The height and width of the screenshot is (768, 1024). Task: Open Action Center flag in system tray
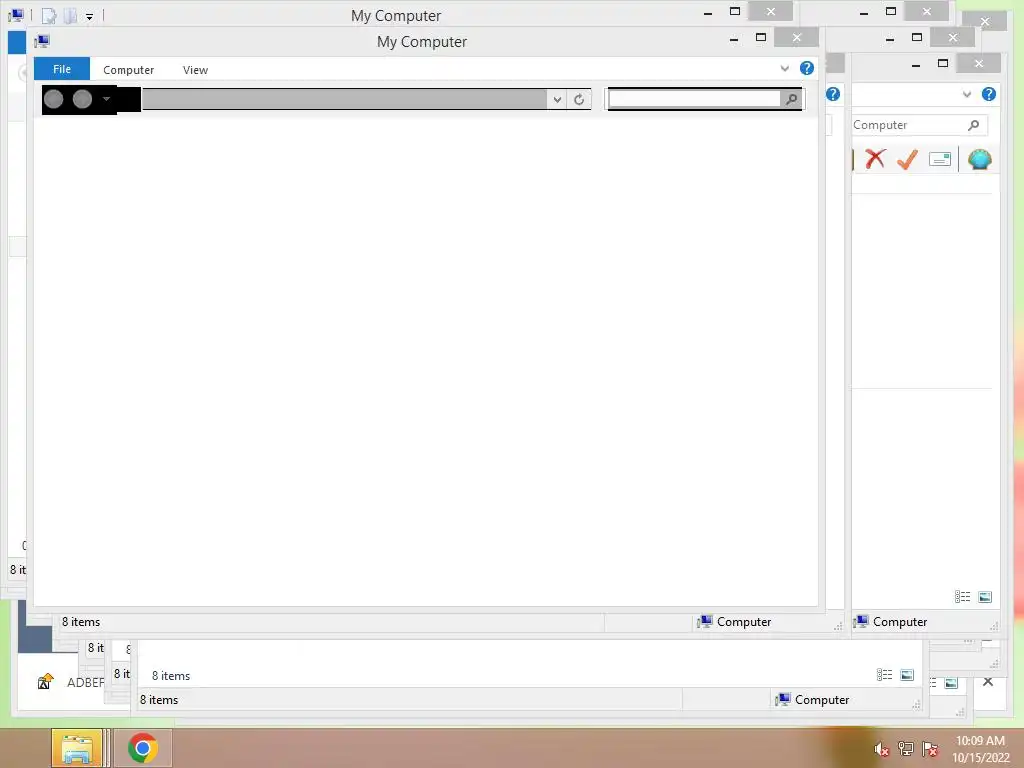(930, 749)
